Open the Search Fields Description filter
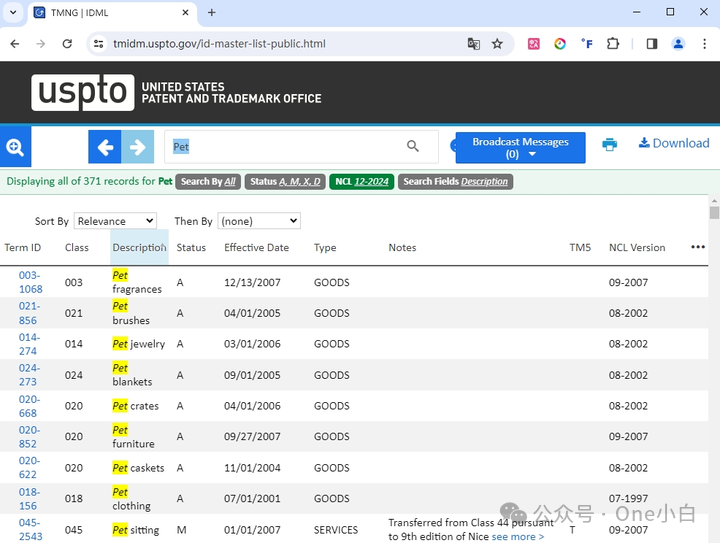This screenshot has height=543, width=720. (455, 182)
